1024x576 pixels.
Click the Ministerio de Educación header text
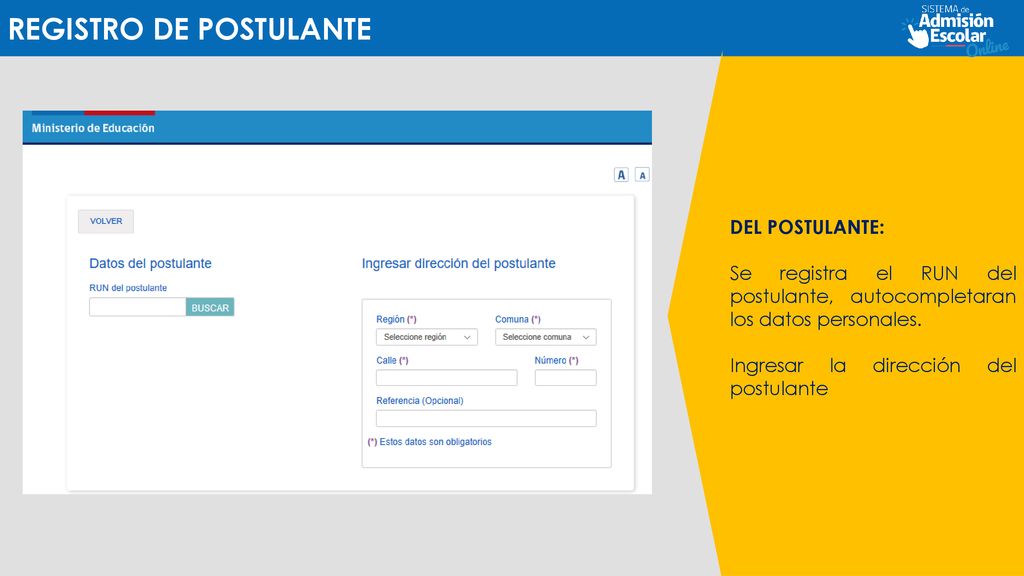(93, 128)
